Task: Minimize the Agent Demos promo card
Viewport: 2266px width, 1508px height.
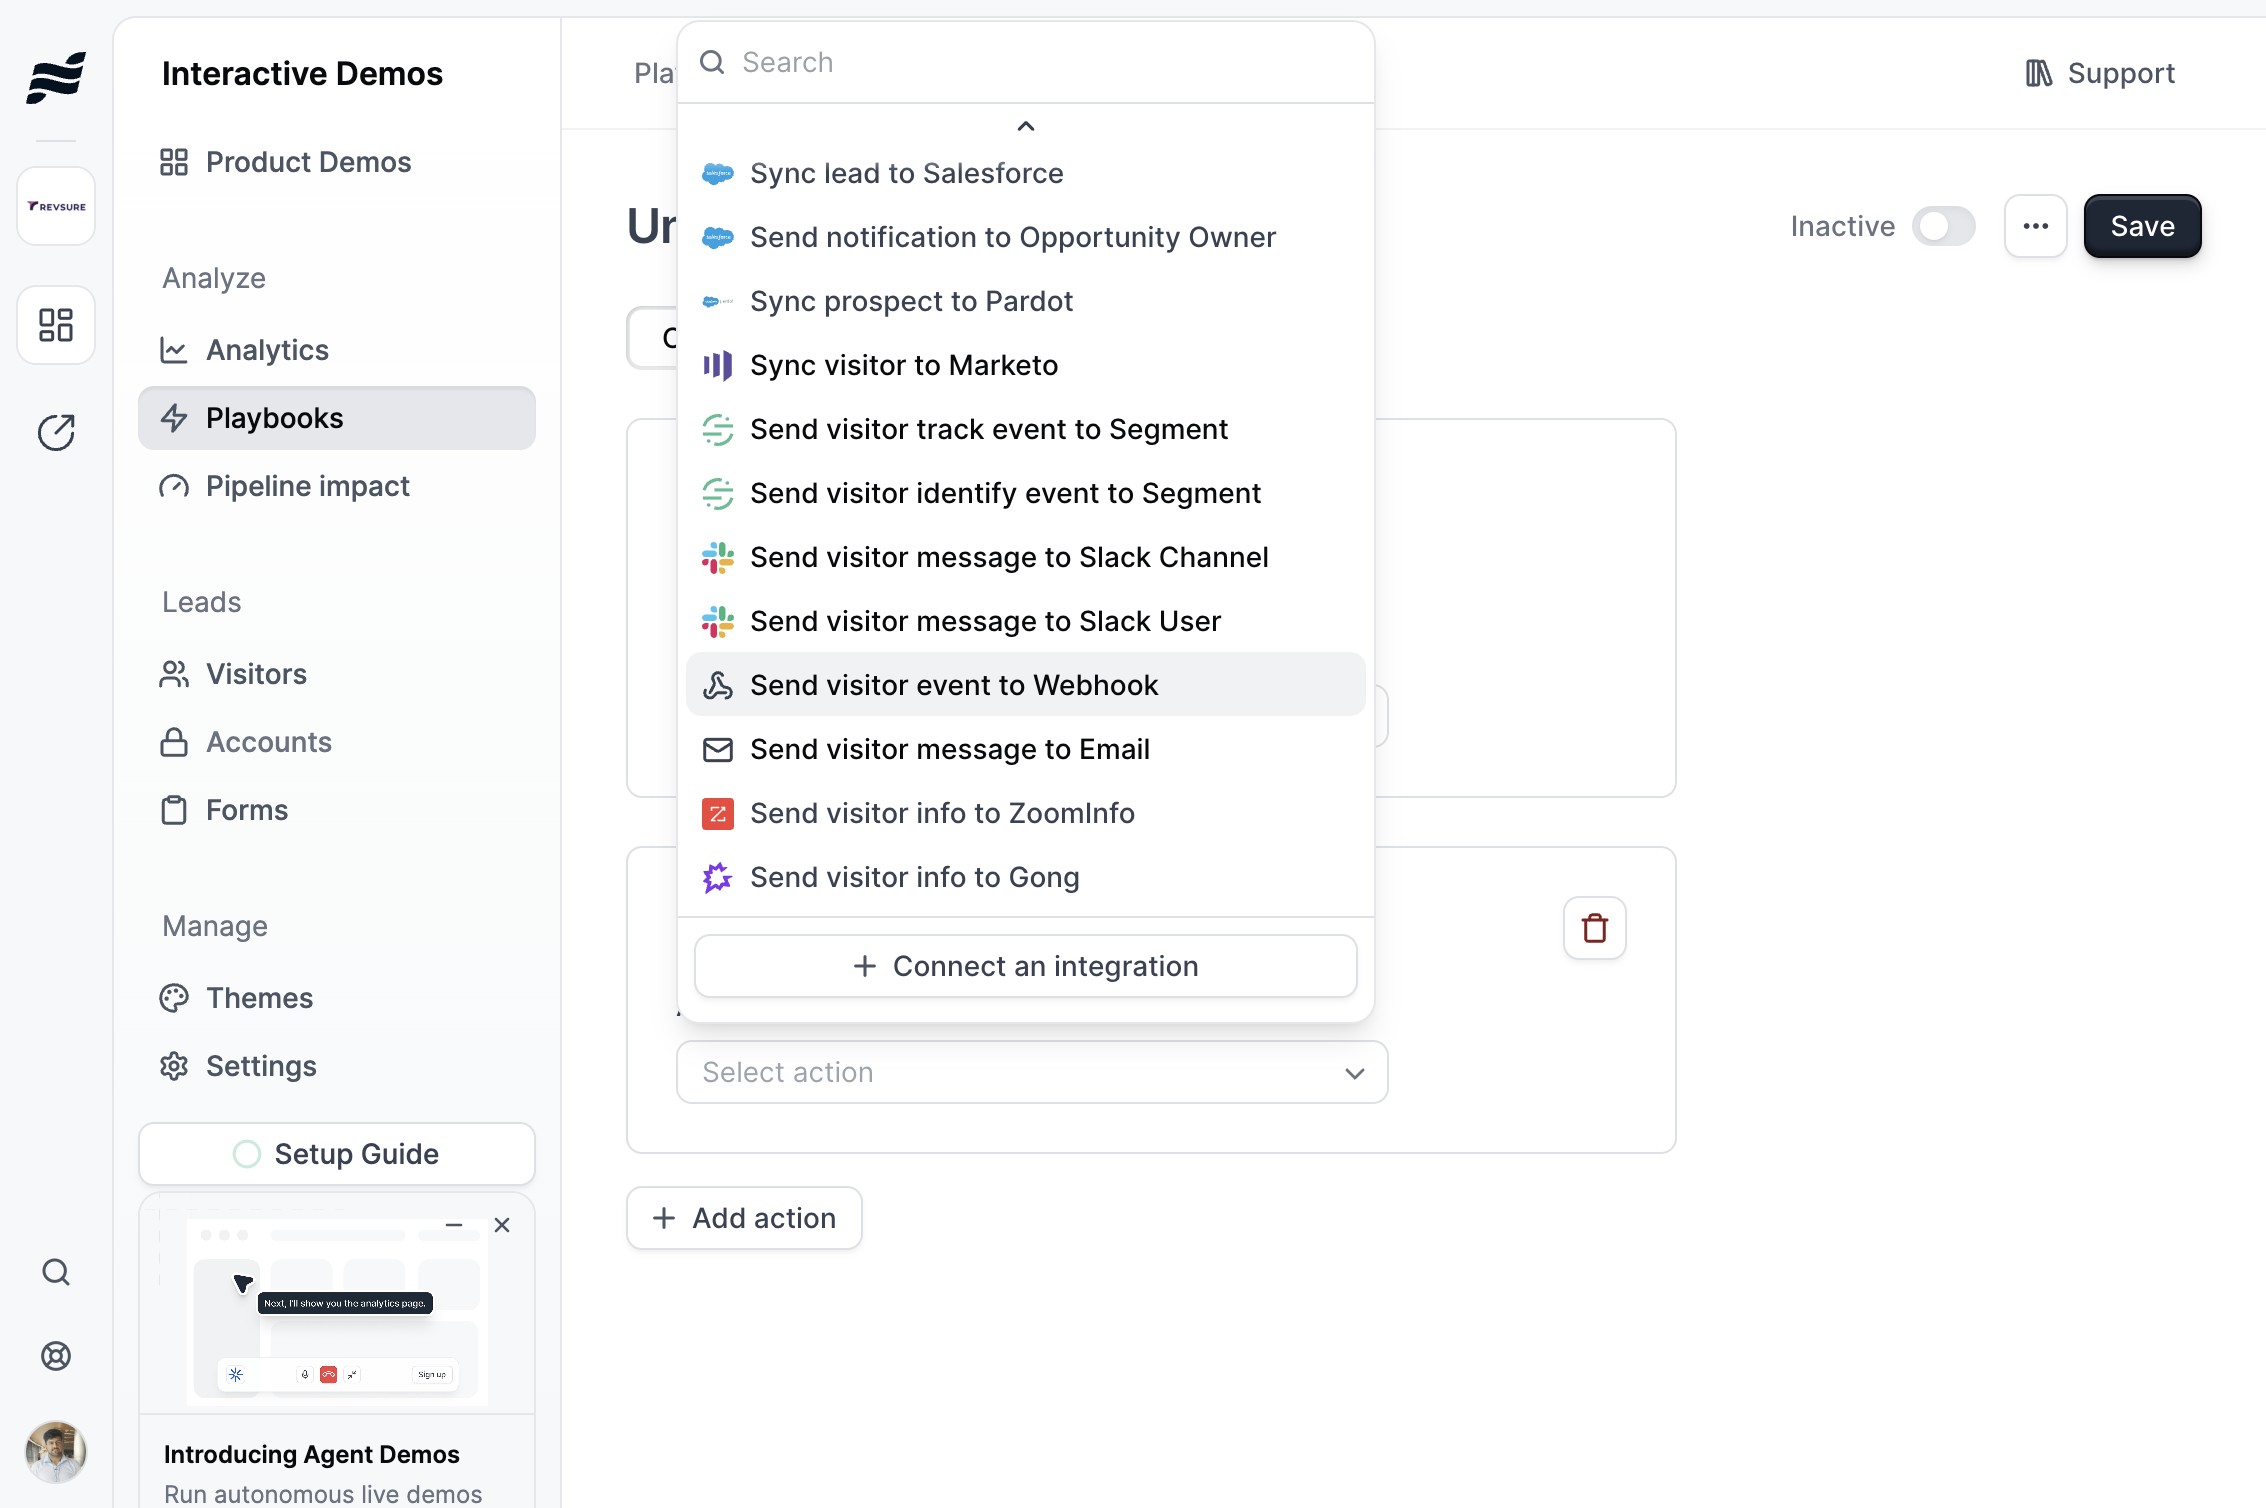Action: (x=454, y=1225)
